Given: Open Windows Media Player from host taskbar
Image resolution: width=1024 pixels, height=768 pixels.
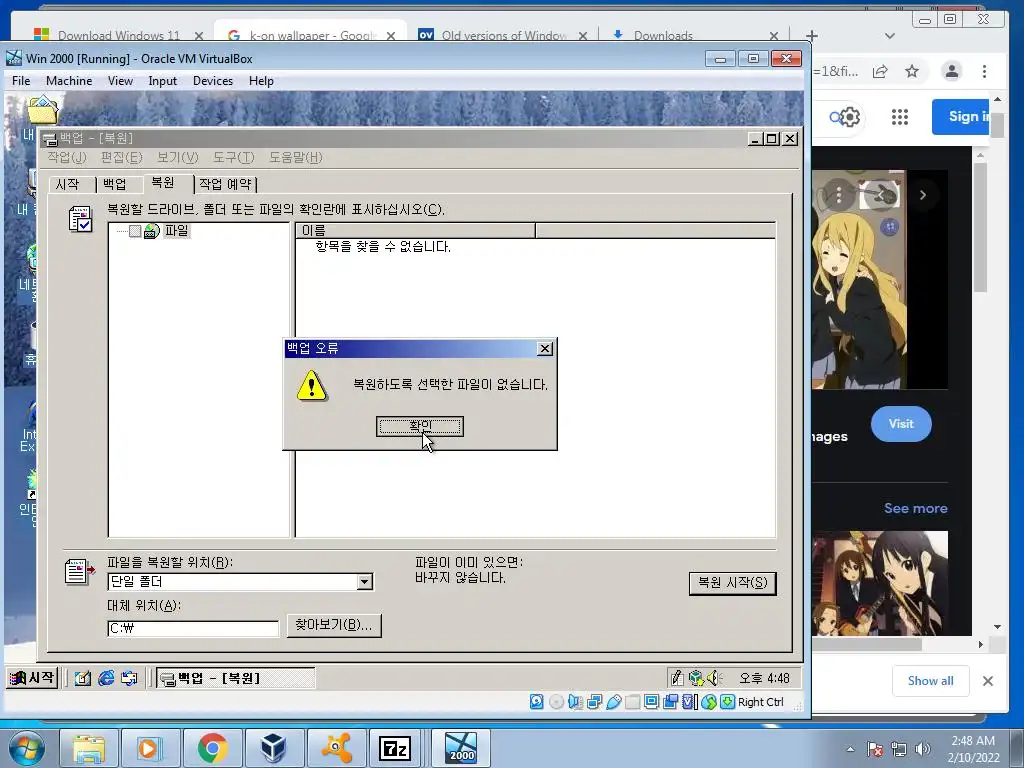Looking at the screenshot, I should tap(151, 748).
